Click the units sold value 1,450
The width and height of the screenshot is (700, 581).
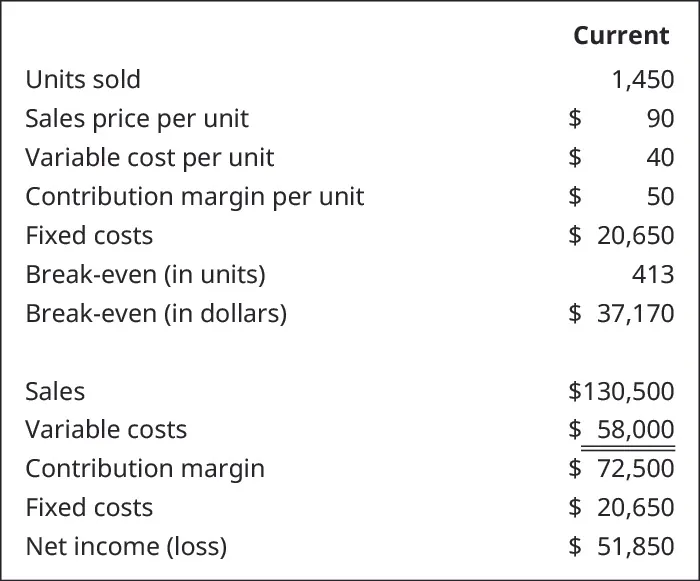(643, 79)
